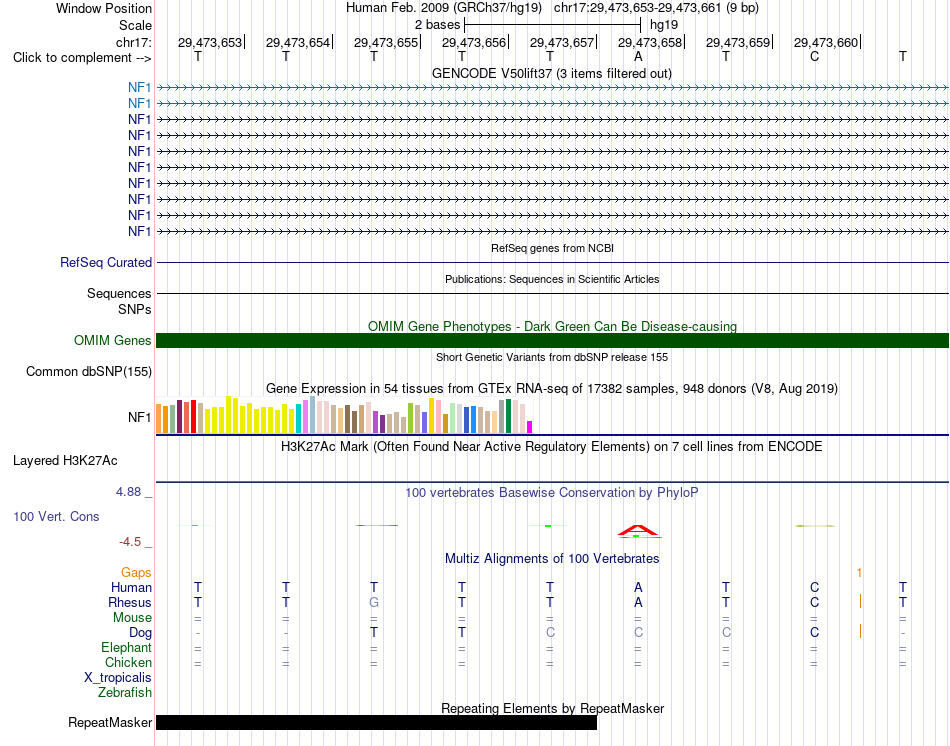Click the A base in the complement row

(638, 56)
